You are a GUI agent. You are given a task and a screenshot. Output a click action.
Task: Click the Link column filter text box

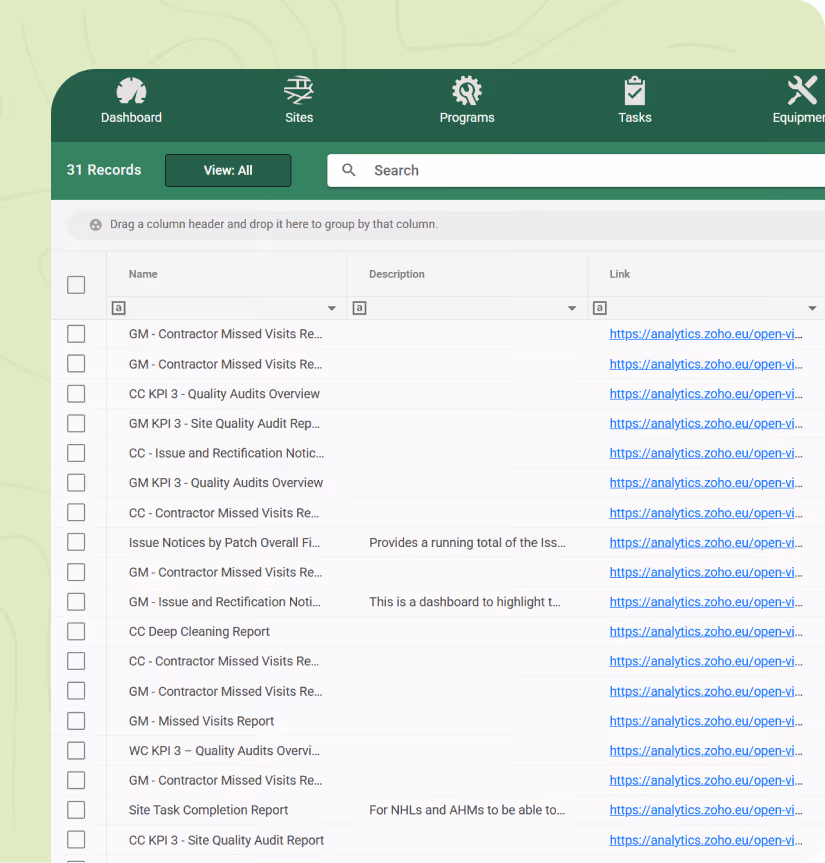707,308
